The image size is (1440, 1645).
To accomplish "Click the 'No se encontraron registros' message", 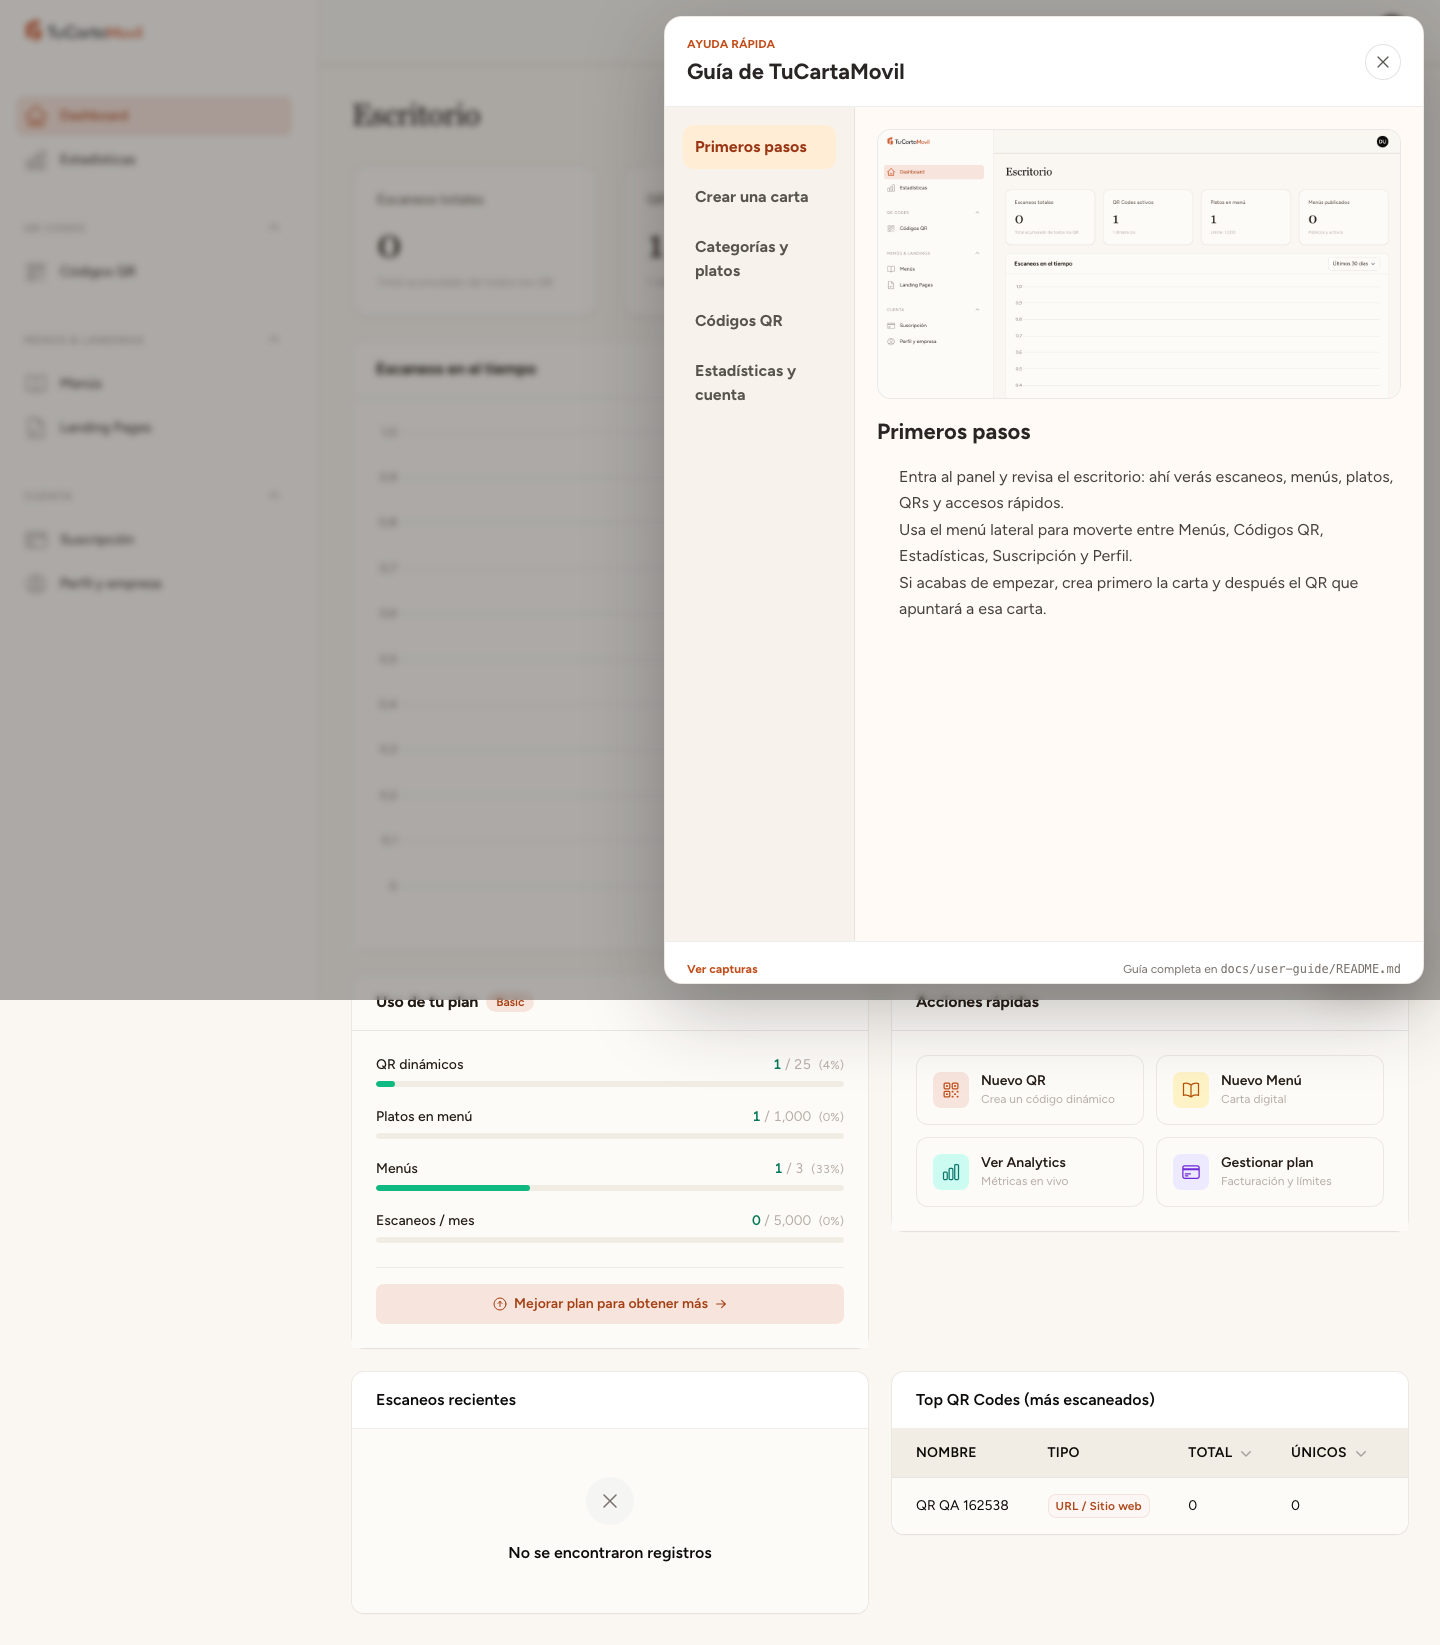I will click(x=610, y=1553).
